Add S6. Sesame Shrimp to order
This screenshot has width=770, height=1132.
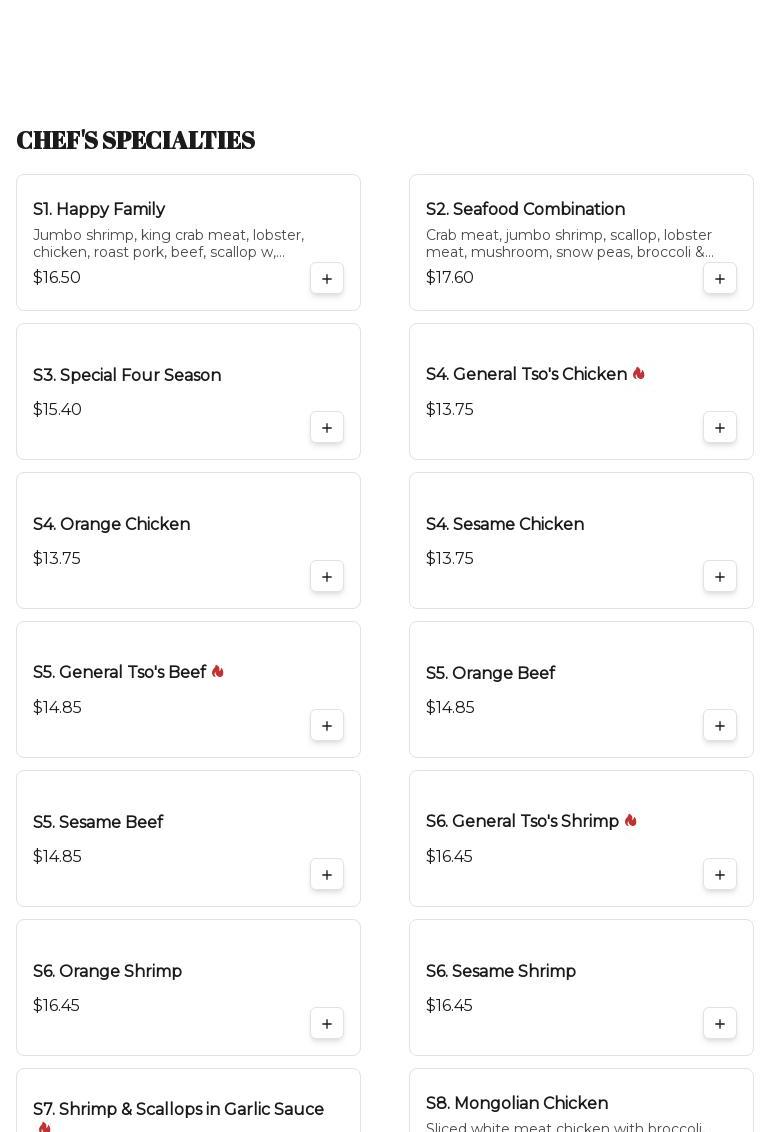[720, 1024]
